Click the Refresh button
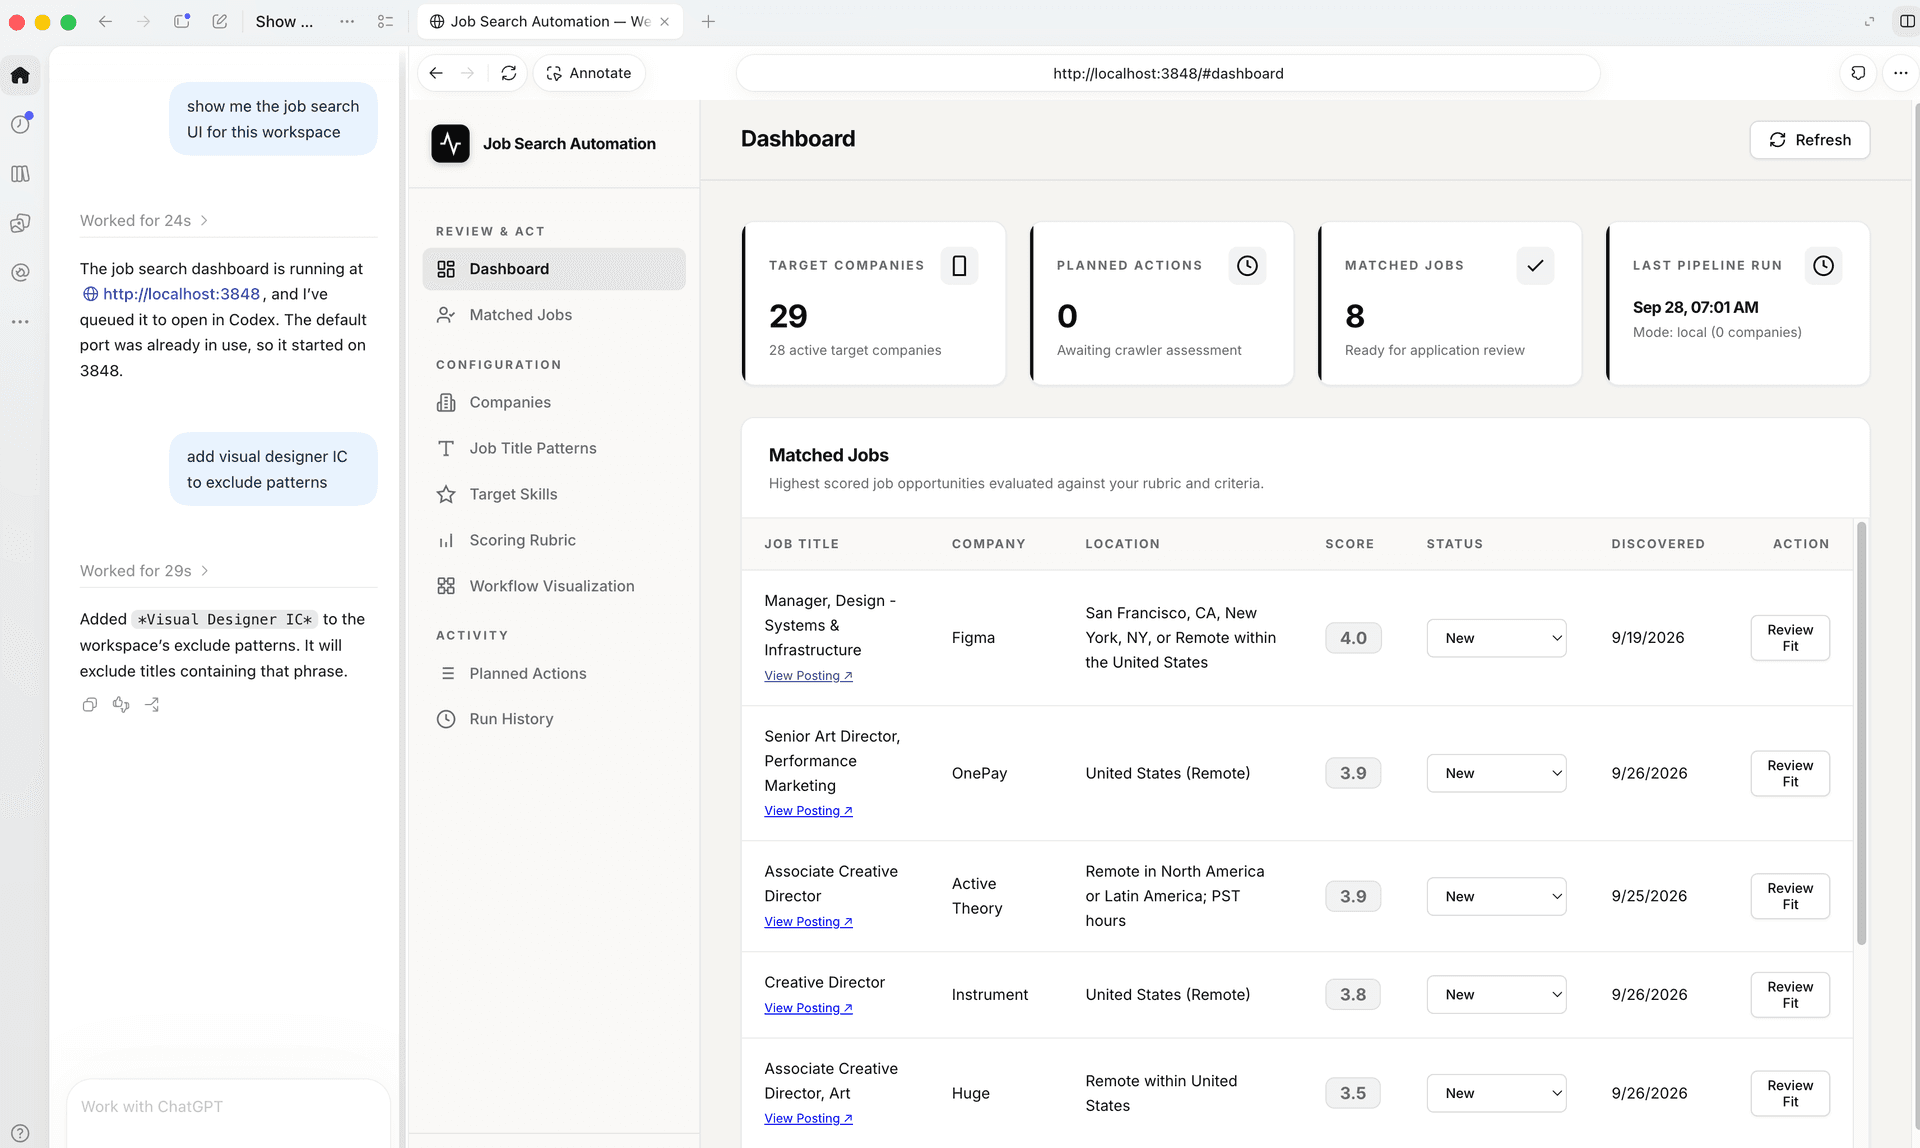Screen dimensions: 1920x1148 (1809, 140)
